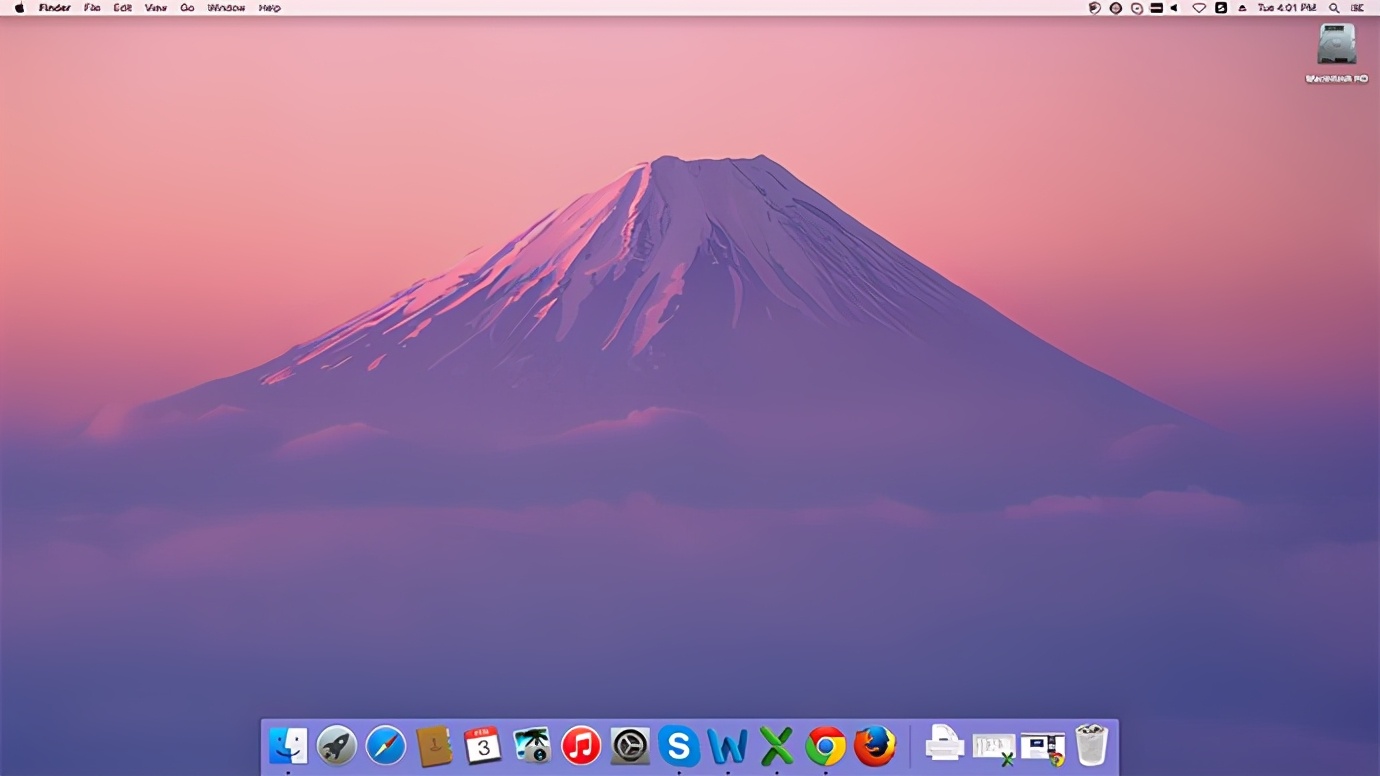This screenshot has height=776, width=1380.
Task: Open System Preferences gear in Dock
Action: (630, 746)
